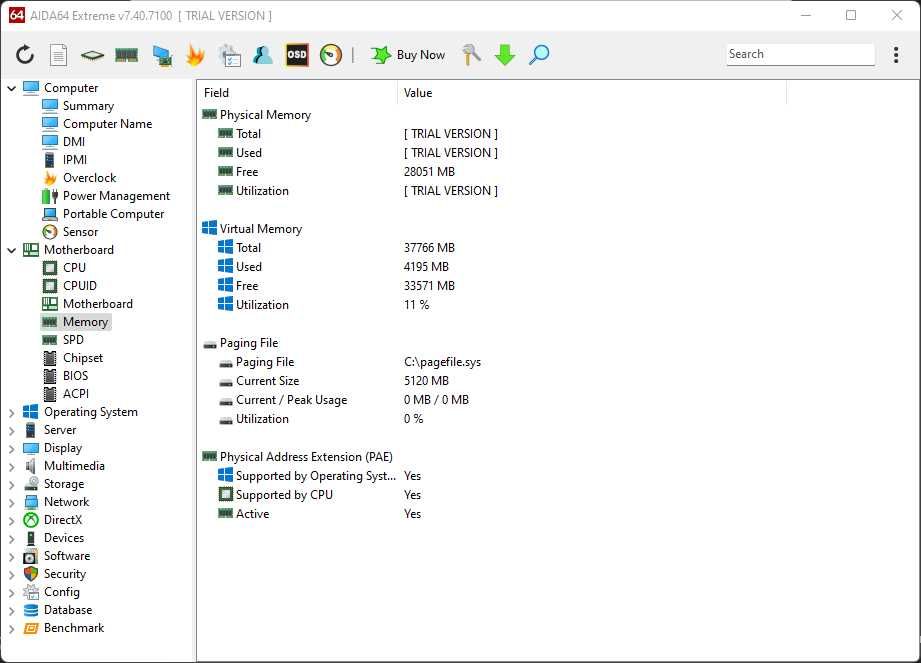Expand the Multimedia tree node
The height and width of the screenshot is (663, 921).
tap(11, 466)
